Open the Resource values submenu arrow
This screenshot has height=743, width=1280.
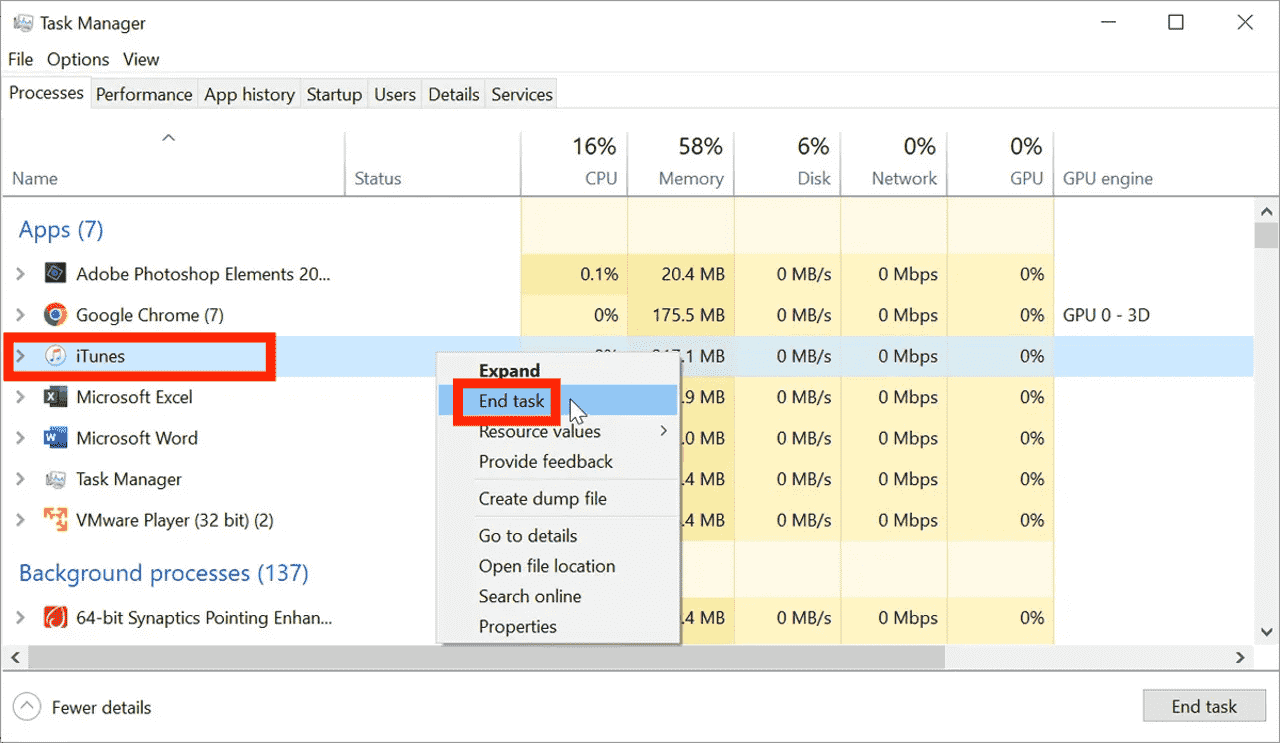click(663, 431)
